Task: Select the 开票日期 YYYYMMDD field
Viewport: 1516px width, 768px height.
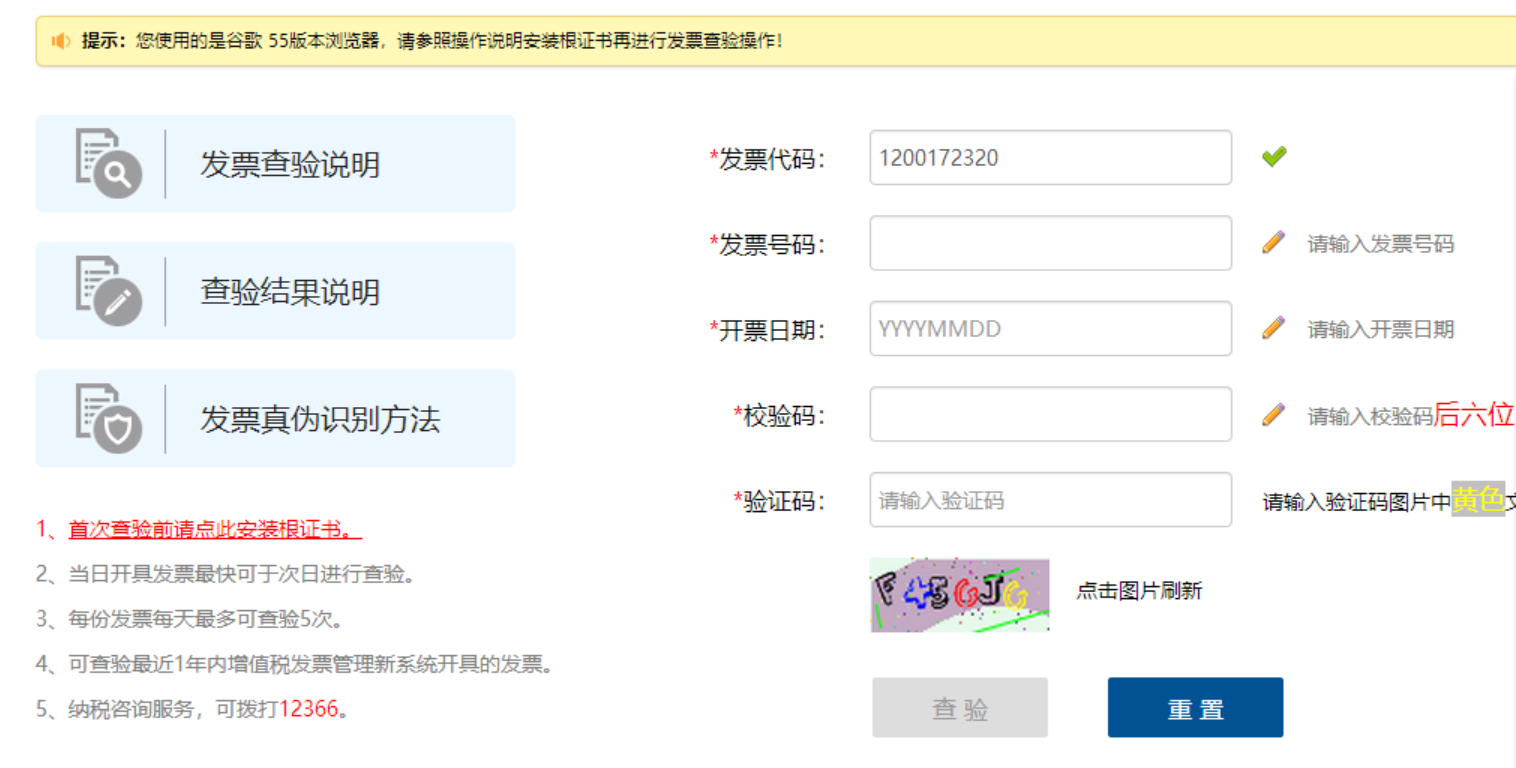Action: (x=1050, y=329)
